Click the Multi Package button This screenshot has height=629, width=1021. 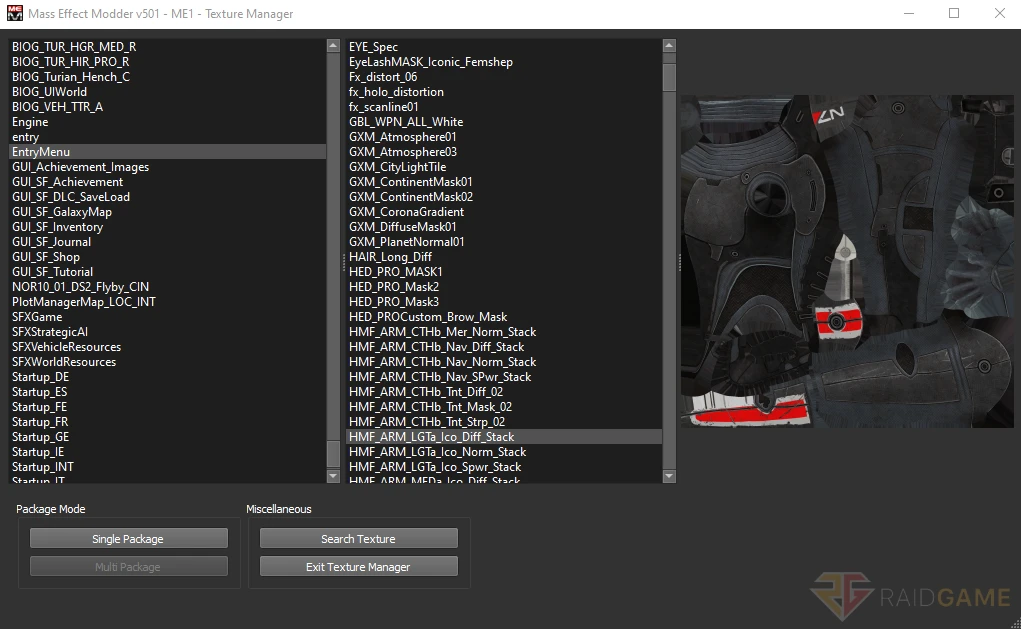(x=128, y=566)
